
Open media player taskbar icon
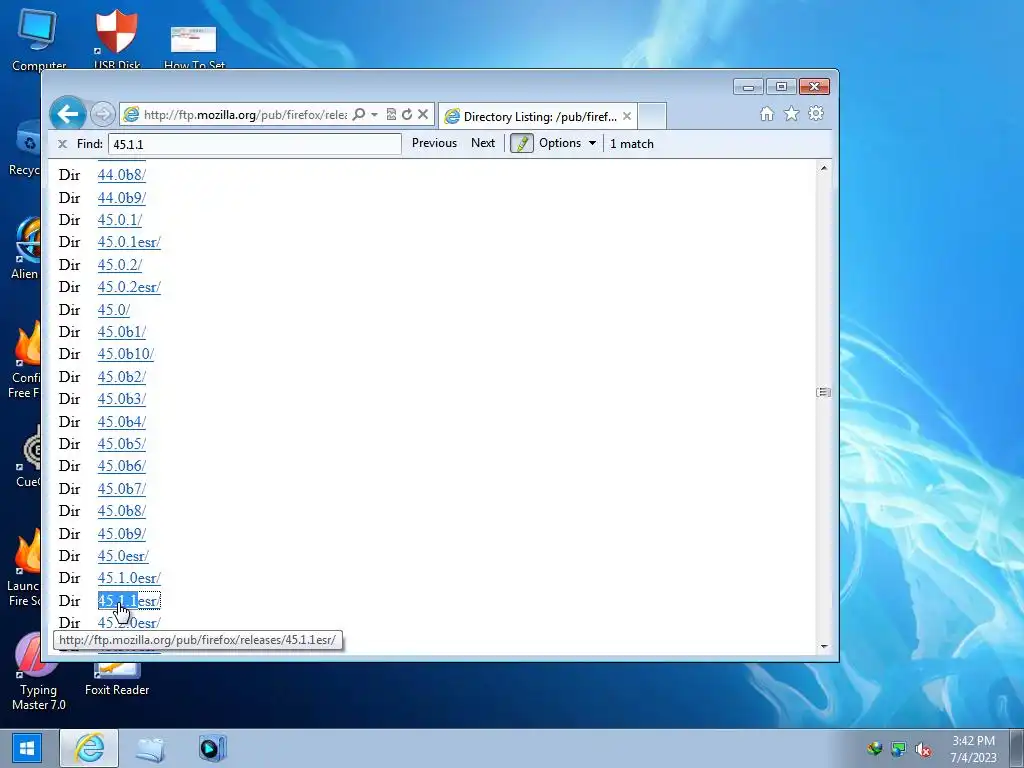[x=212, y=748]
